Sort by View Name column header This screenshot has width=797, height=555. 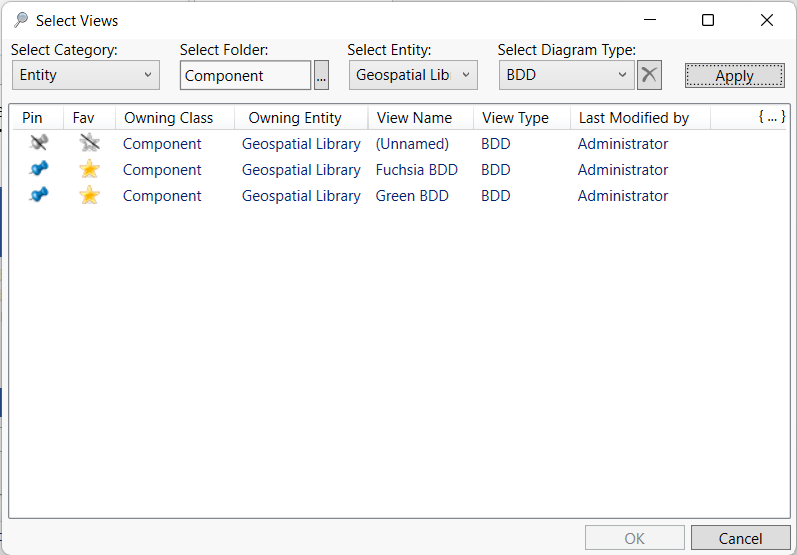[x=414, y=118]
